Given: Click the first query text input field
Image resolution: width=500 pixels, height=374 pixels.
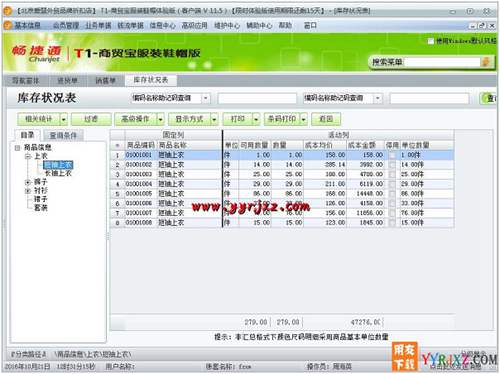Looking at the screenshot, I should pos(257,98).
